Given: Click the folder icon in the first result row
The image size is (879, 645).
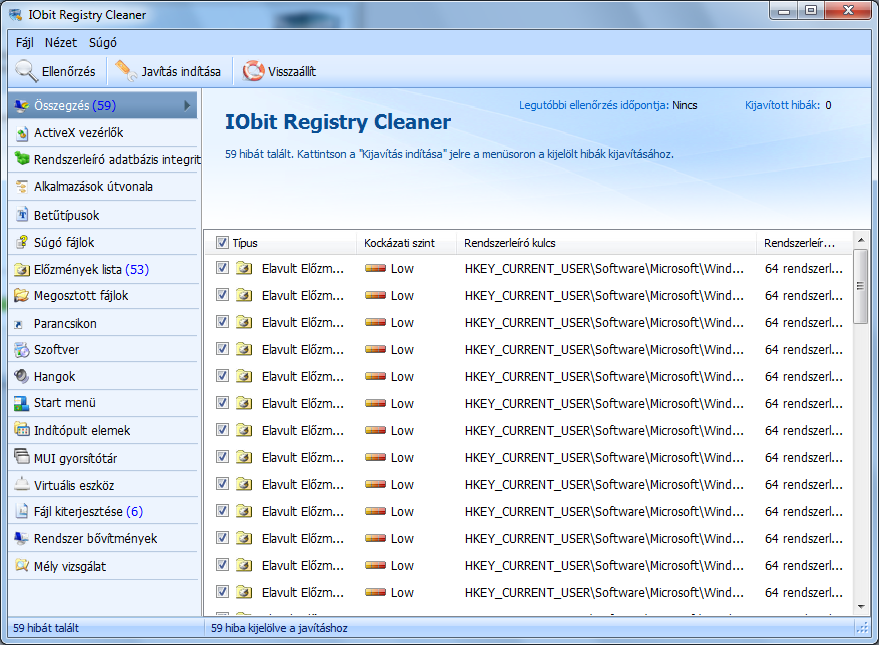Looking at the screenshot, I should click(244, 268).
